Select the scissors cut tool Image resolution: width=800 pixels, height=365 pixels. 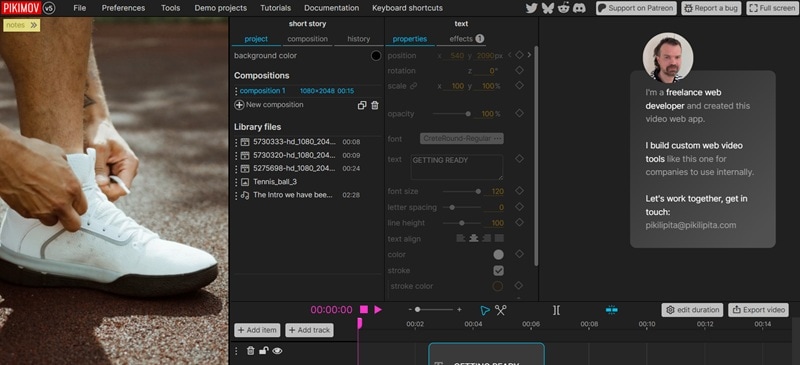[500, 310]
